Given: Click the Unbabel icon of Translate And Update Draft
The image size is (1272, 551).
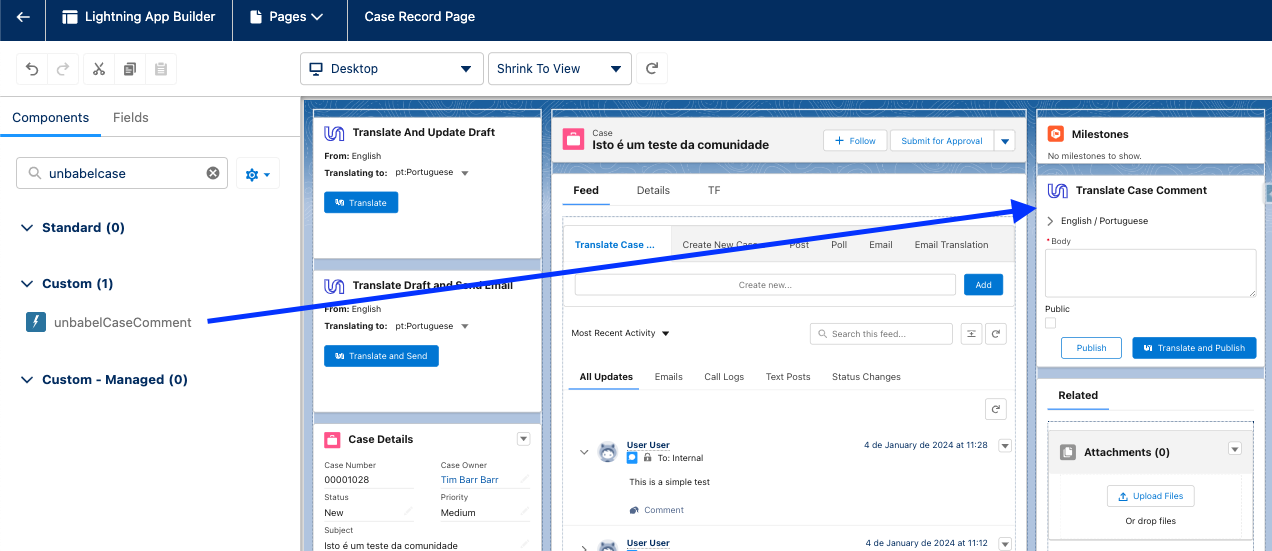Looking at the screenshot, I should coord(335,133).
